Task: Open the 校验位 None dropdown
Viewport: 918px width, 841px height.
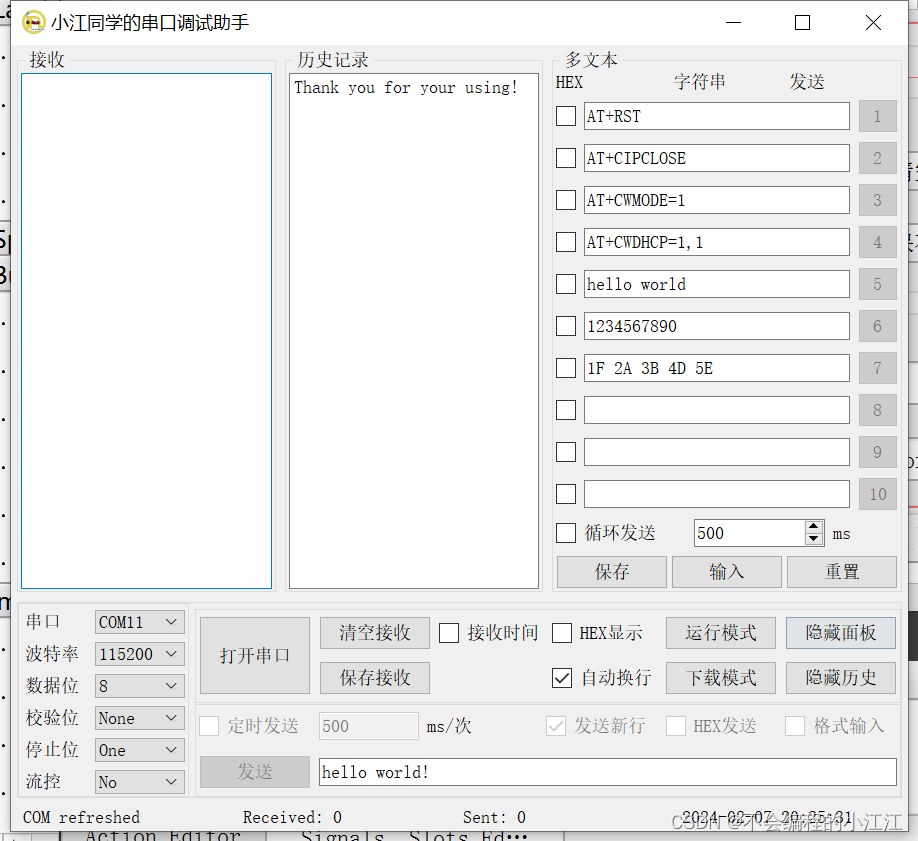Action: click(x=140, y=718)
